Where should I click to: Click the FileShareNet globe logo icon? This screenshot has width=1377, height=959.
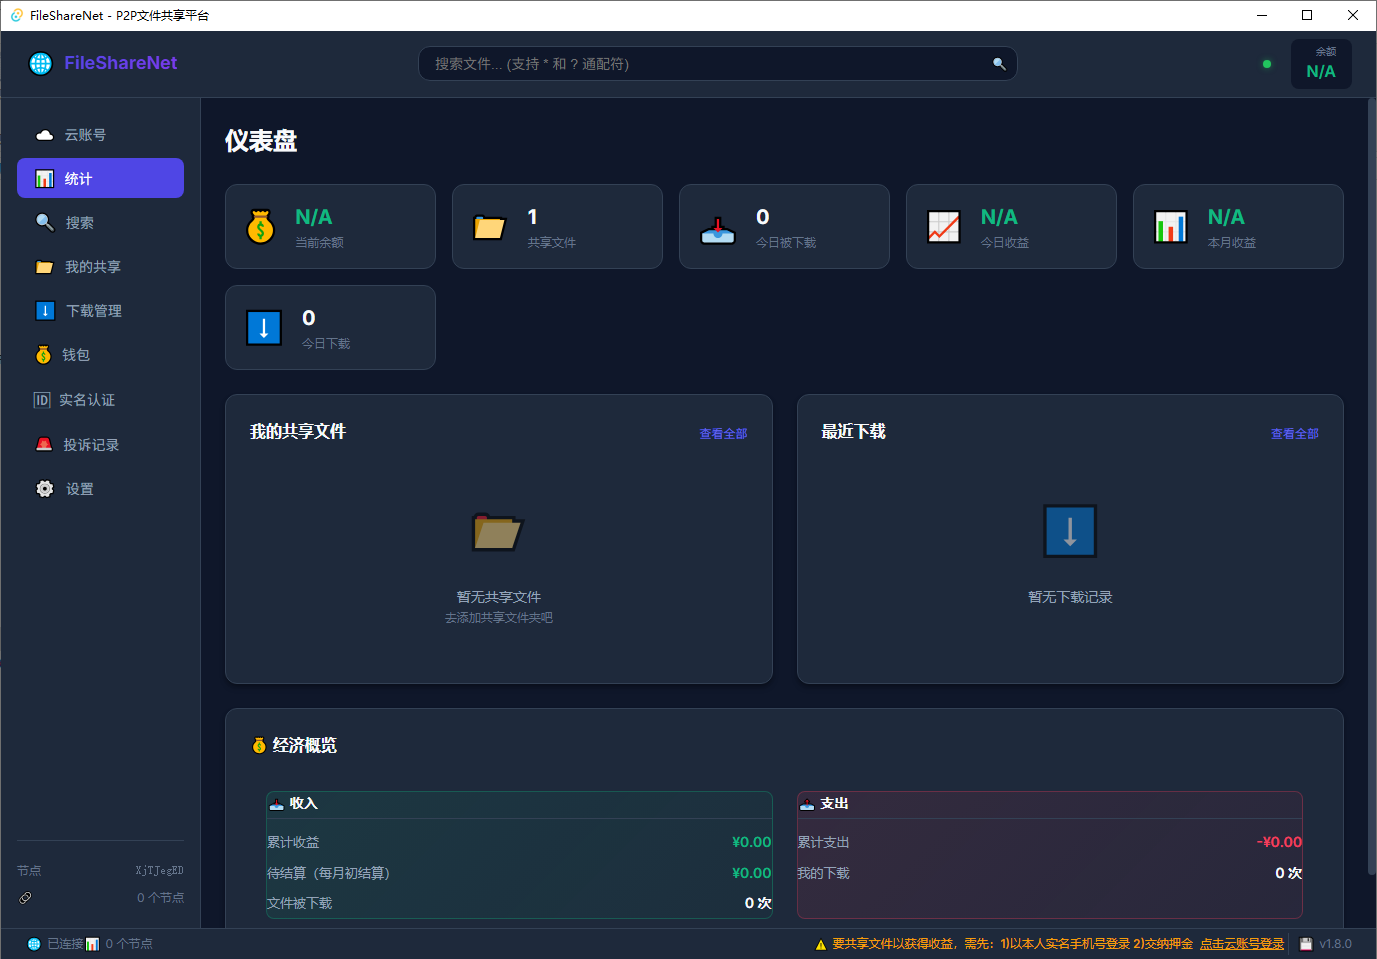click(x=41, y=63)
